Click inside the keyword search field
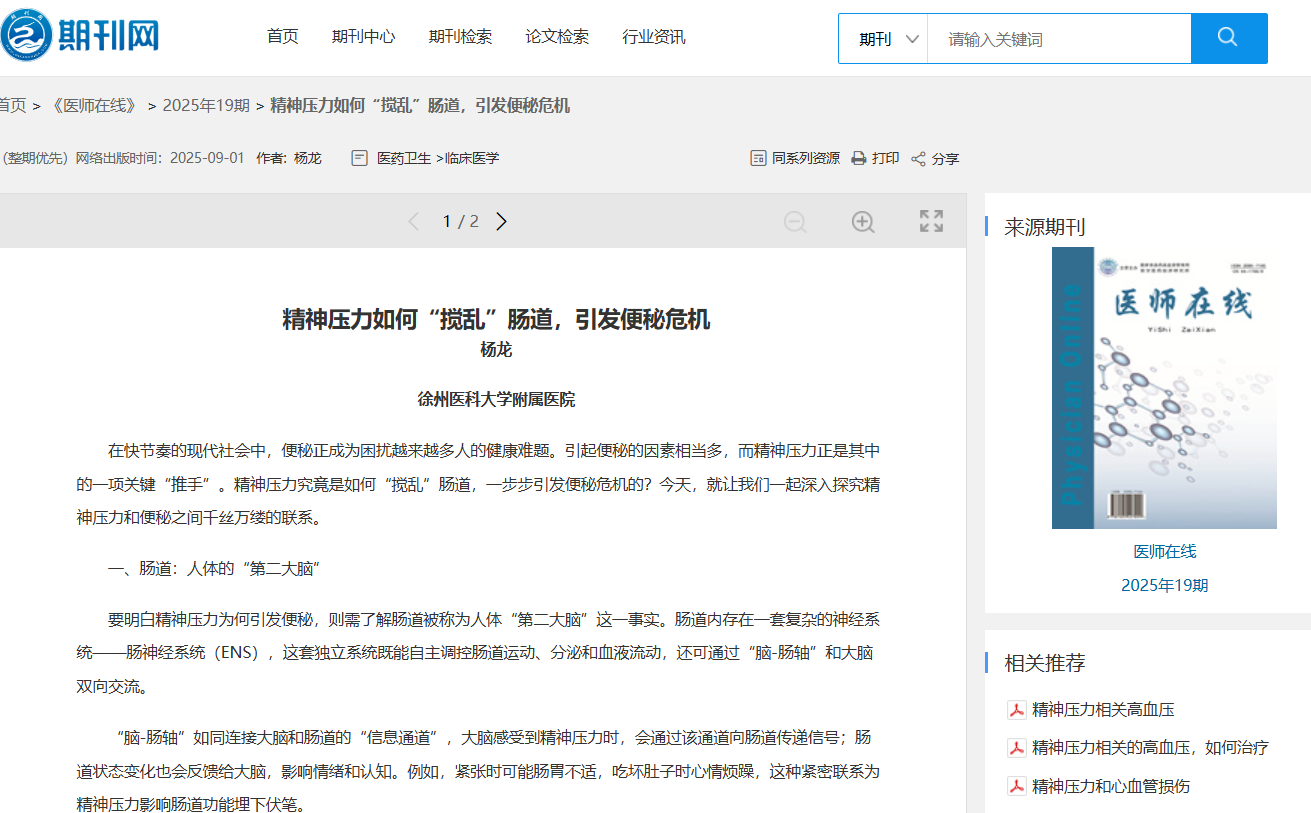Screen dimensions: 1311x813 [x=1058, y=39]
